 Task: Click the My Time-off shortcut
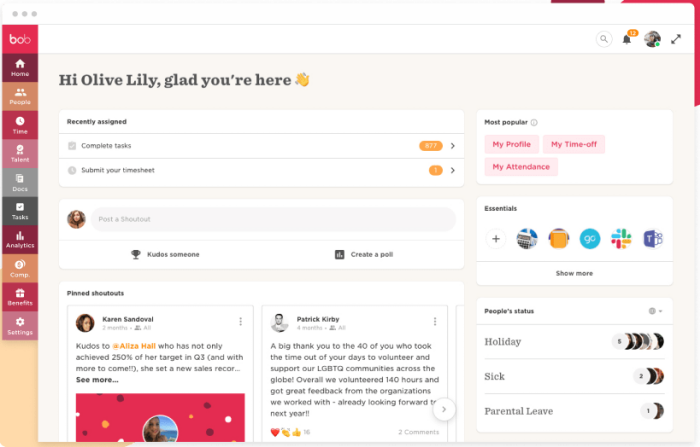[574, 144]
